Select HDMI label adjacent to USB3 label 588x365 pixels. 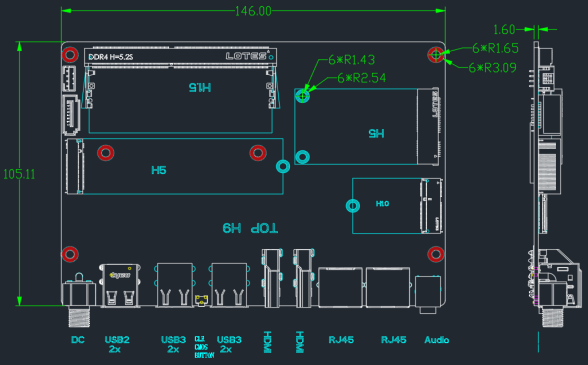click(267, 342)
